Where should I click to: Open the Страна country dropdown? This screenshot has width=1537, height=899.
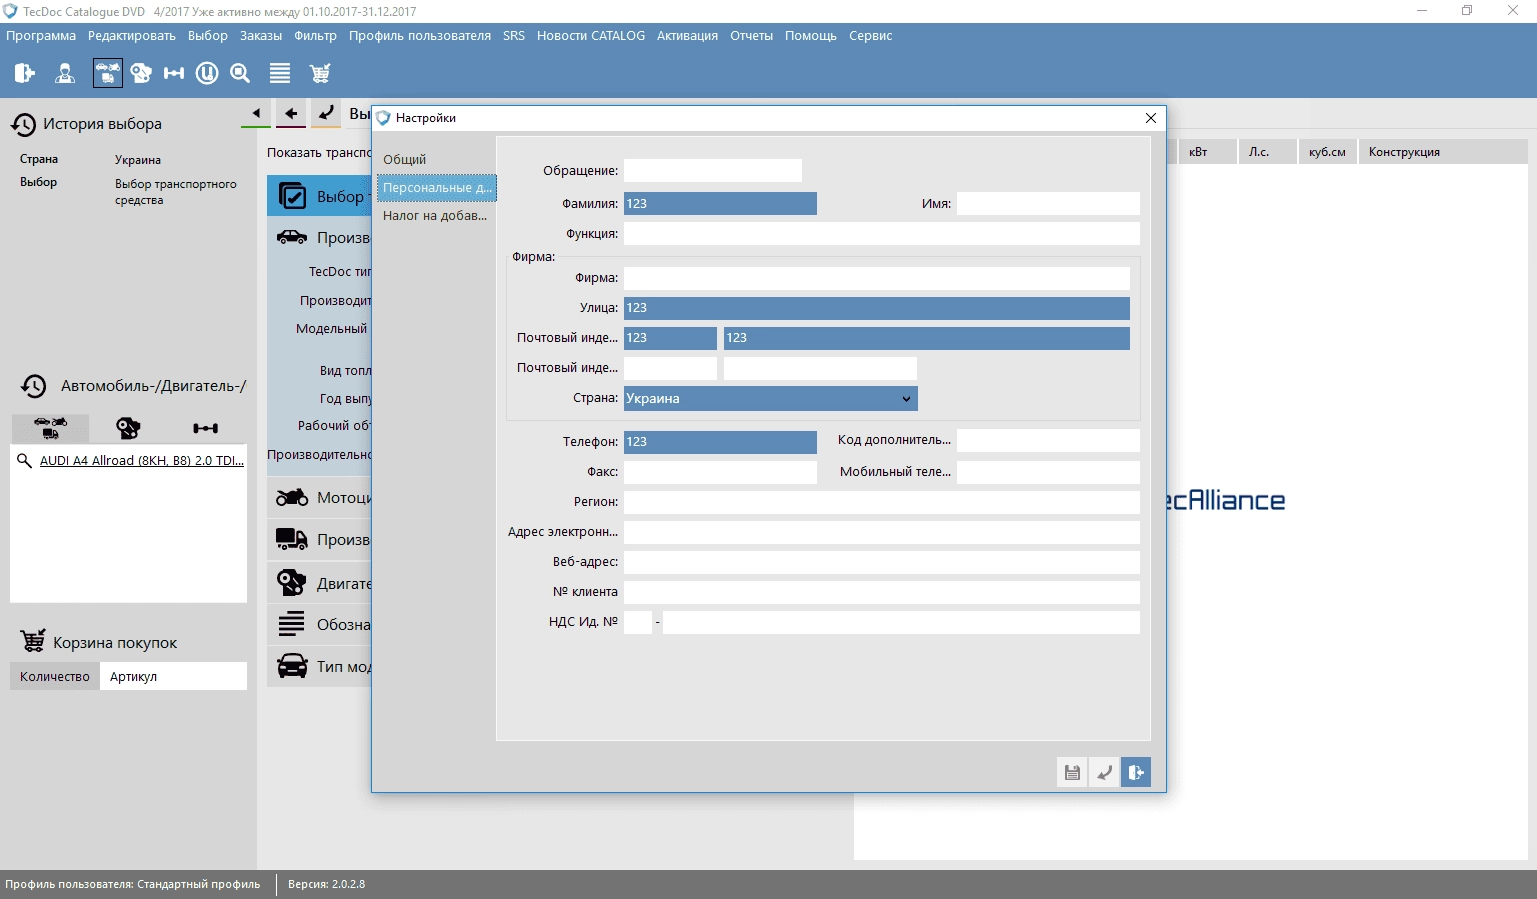pos(770,398)
